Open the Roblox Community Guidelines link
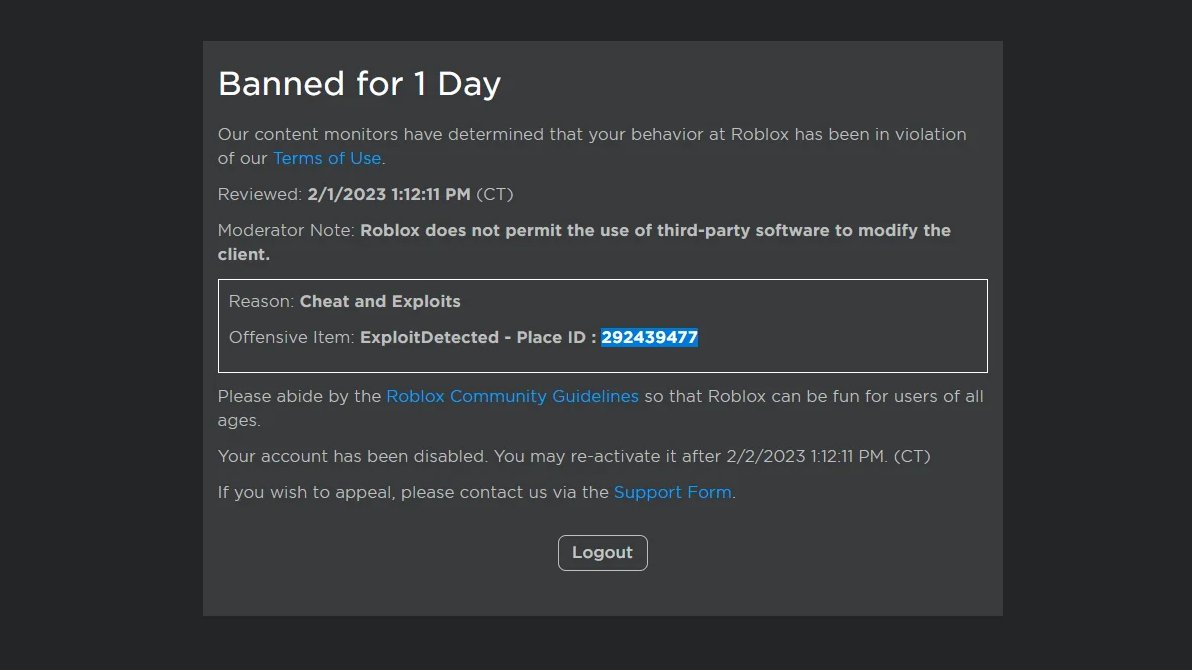Viewport: 1192px width, 670px height. pos(512,396)
